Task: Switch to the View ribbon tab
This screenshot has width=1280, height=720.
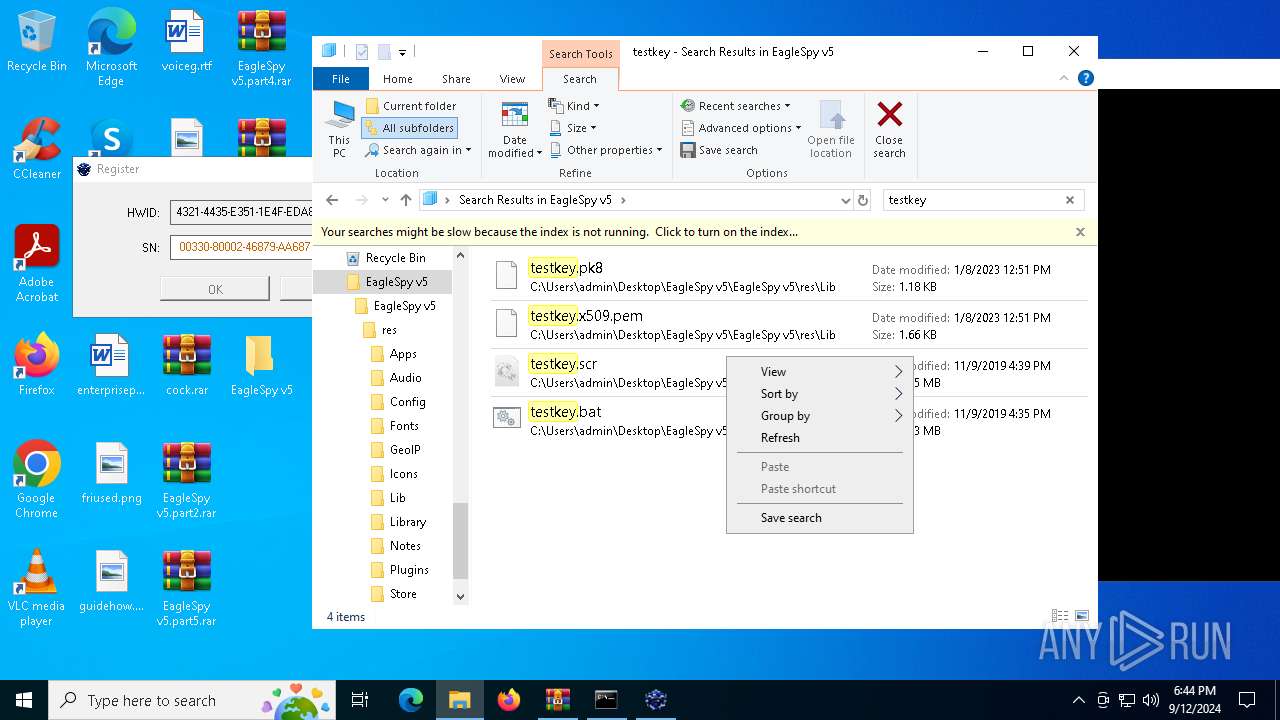Action: pyautogui.click(x=512, y=79)
